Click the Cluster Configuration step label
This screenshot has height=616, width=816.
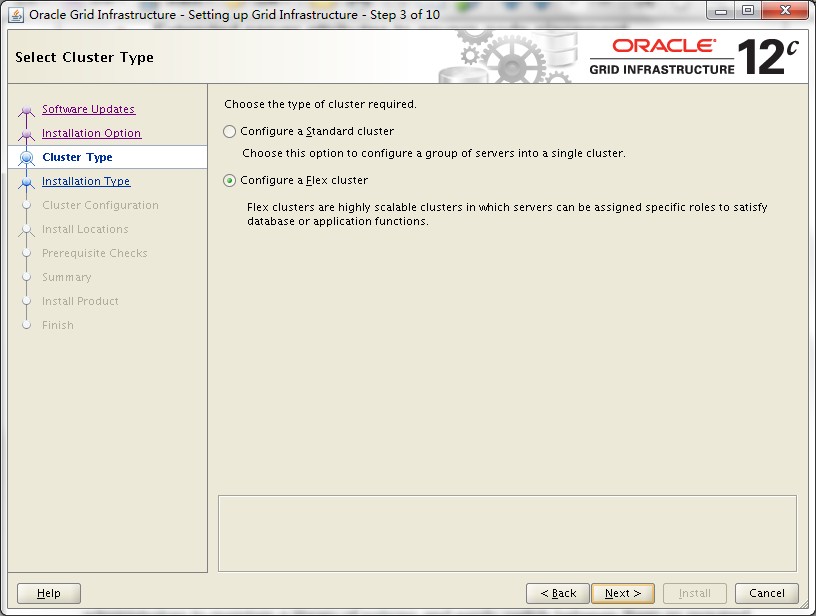coord(100,205)
